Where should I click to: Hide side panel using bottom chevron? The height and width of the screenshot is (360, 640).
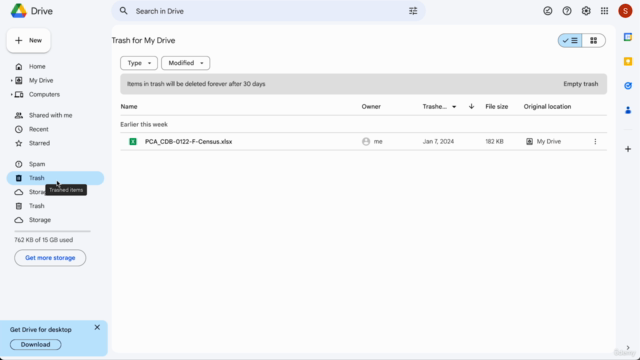click(x=628, y=348)
